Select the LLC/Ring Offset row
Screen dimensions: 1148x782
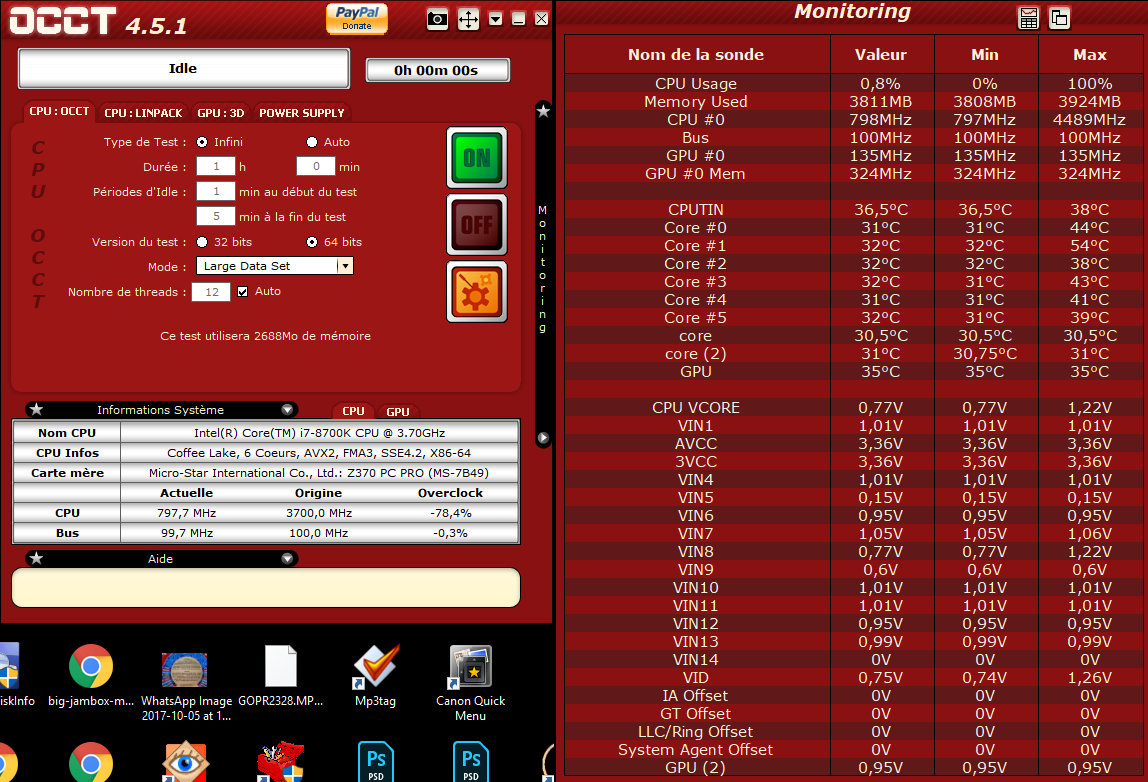click(x=854, y=731)
